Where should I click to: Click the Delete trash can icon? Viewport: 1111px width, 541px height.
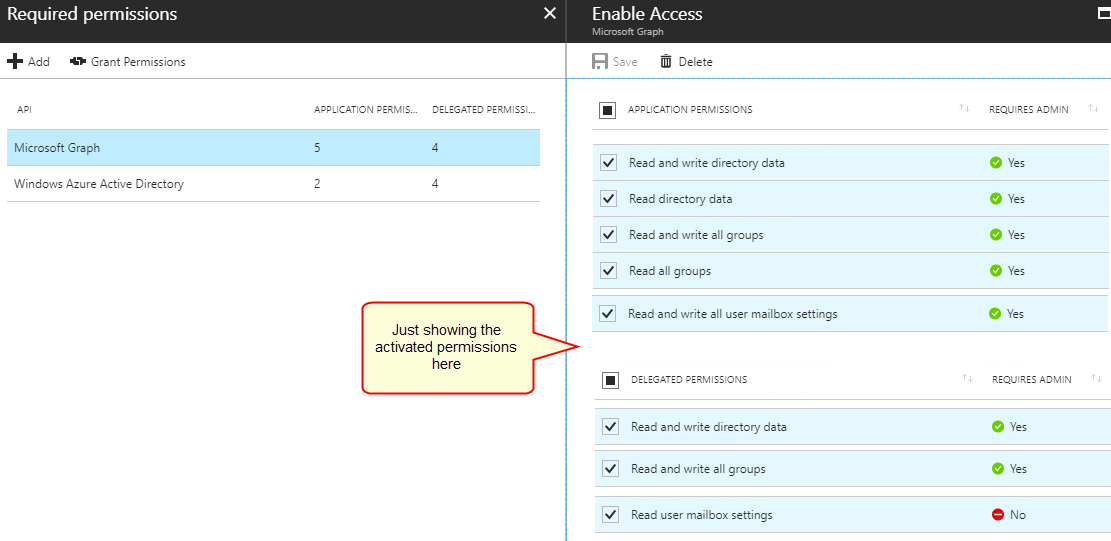coord(666,62)
